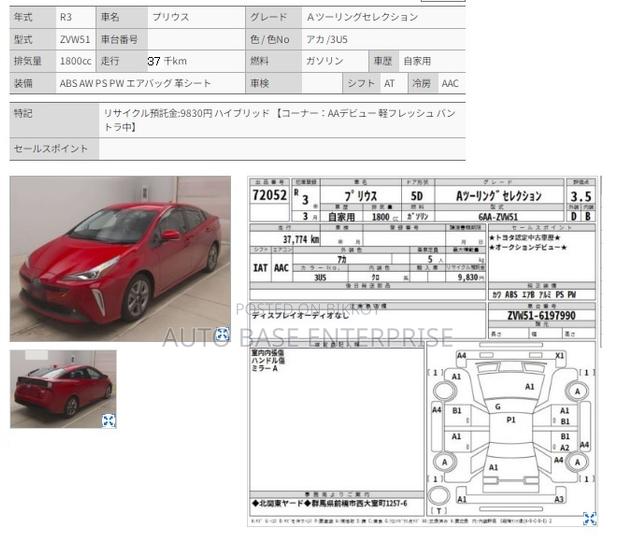Click the 5D door type on sheet
The width and height of the screenshot is (620, 542).
417,196
